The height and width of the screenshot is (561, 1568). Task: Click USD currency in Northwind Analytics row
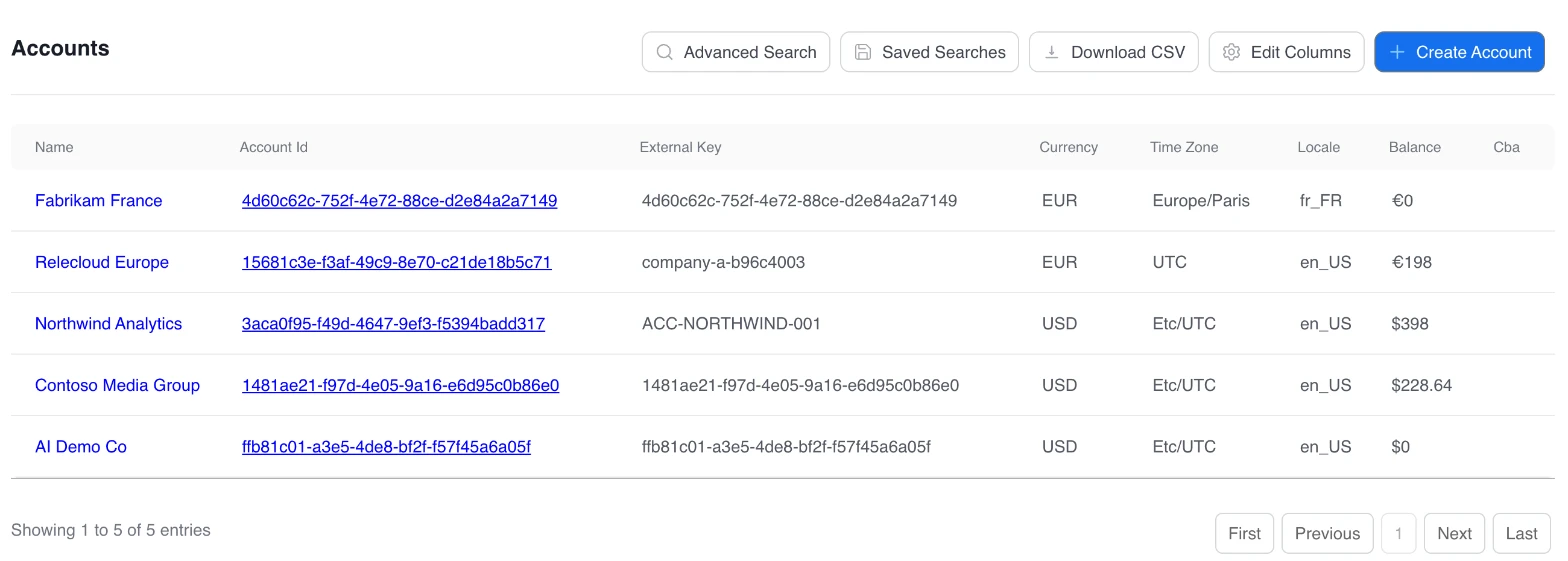[1059, 324]
